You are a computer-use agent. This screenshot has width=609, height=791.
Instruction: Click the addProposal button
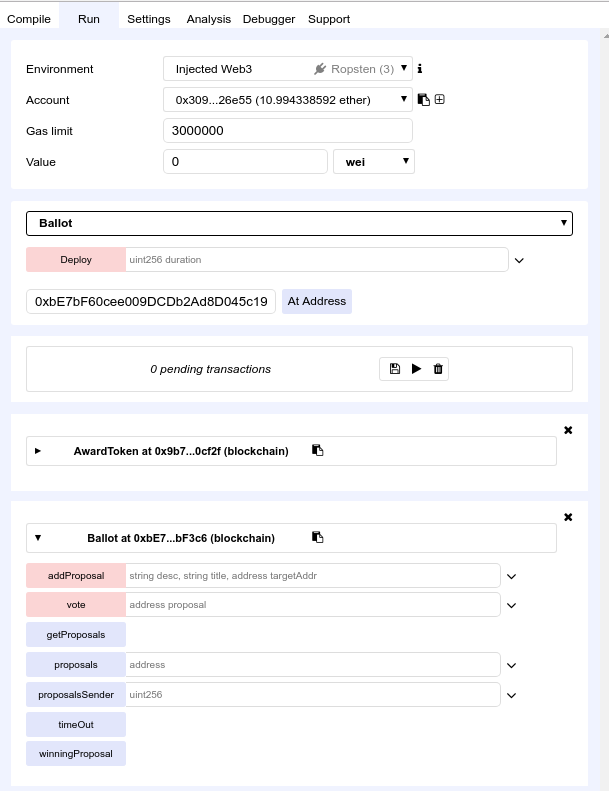pos(76,576)
